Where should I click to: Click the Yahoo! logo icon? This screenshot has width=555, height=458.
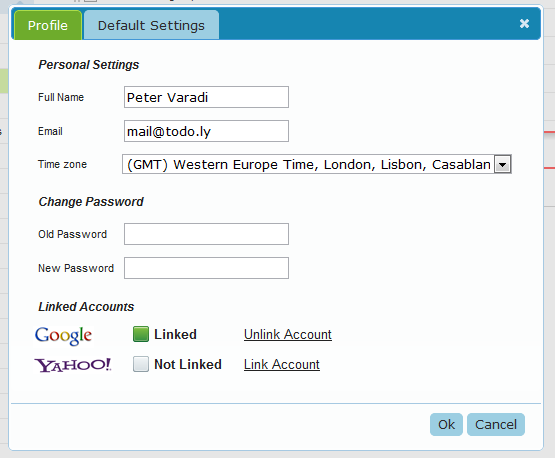click(73, 365)
